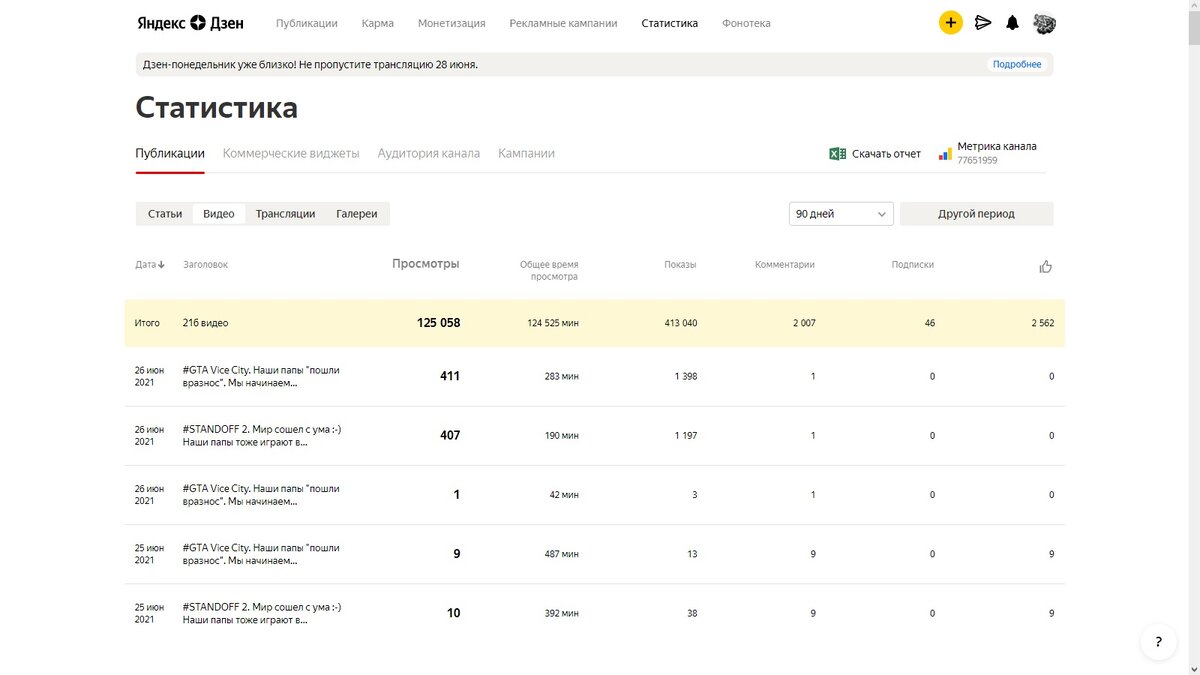Select the Трансляции filter

pos(285,214)
